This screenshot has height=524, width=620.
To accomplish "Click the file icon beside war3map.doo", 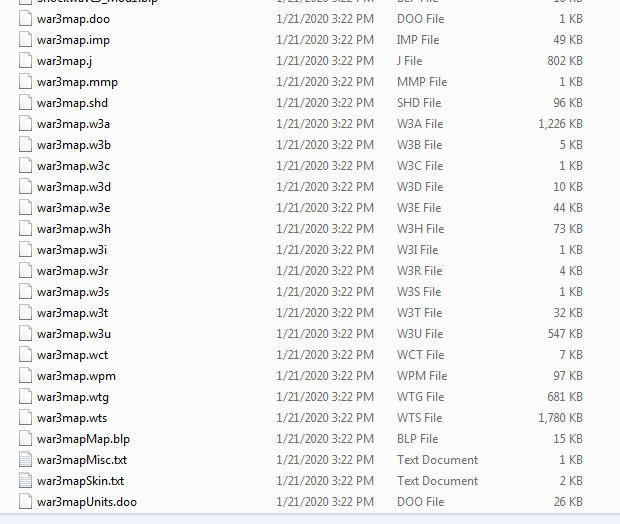I will tap(25, 19).
